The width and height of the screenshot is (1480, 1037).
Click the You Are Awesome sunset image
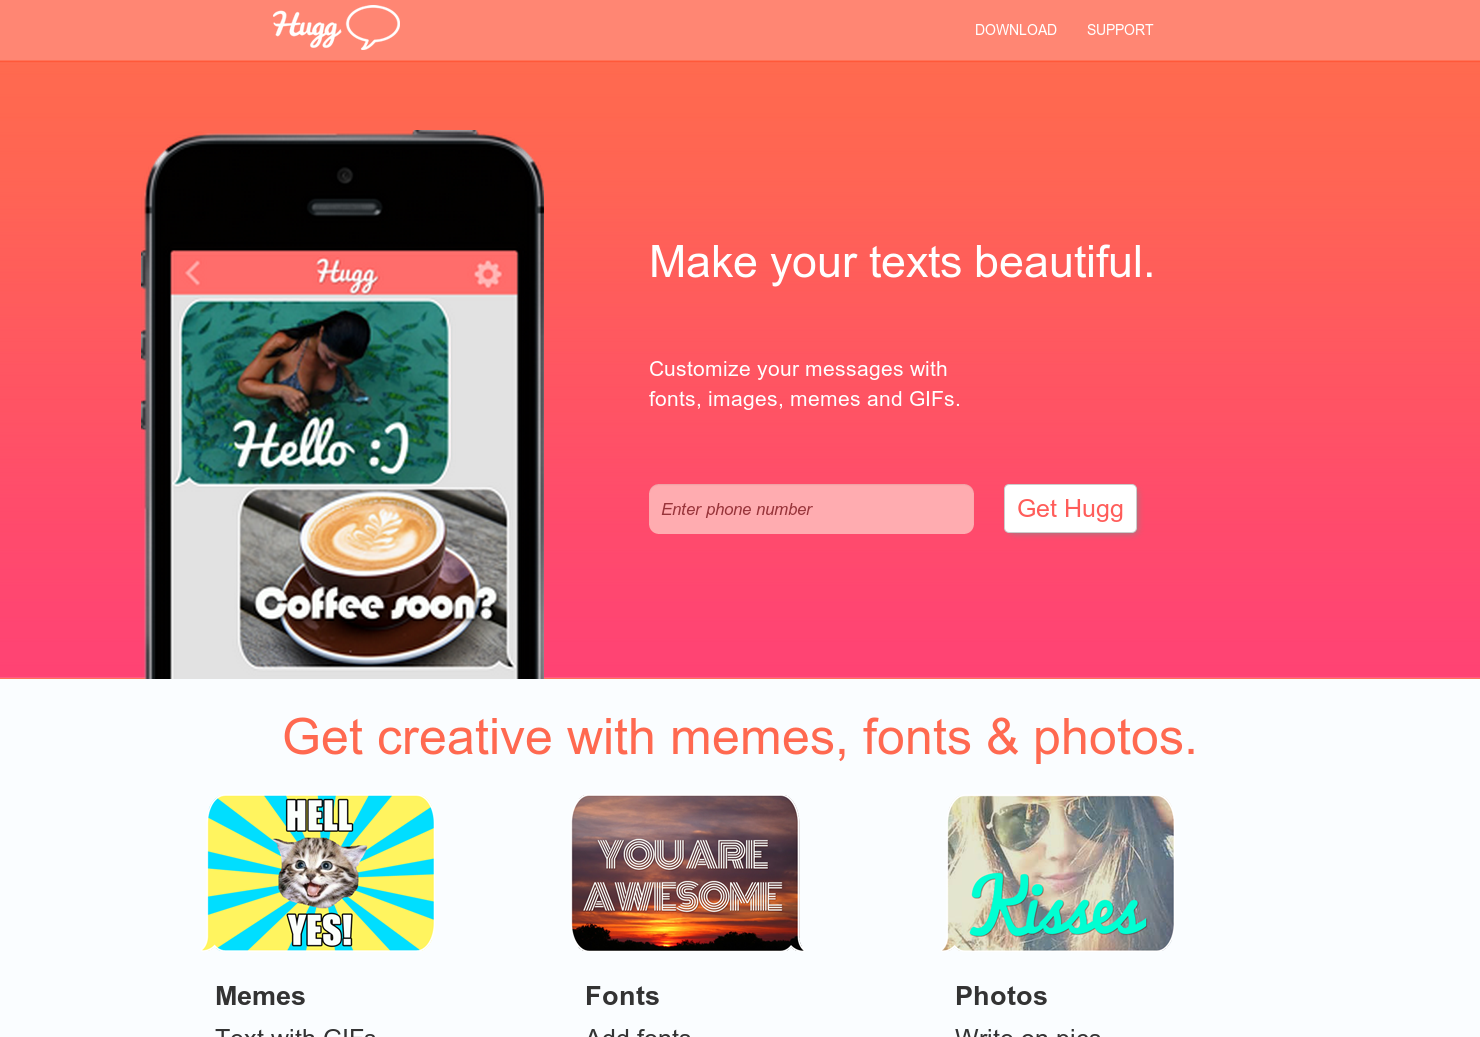point(687,873)
